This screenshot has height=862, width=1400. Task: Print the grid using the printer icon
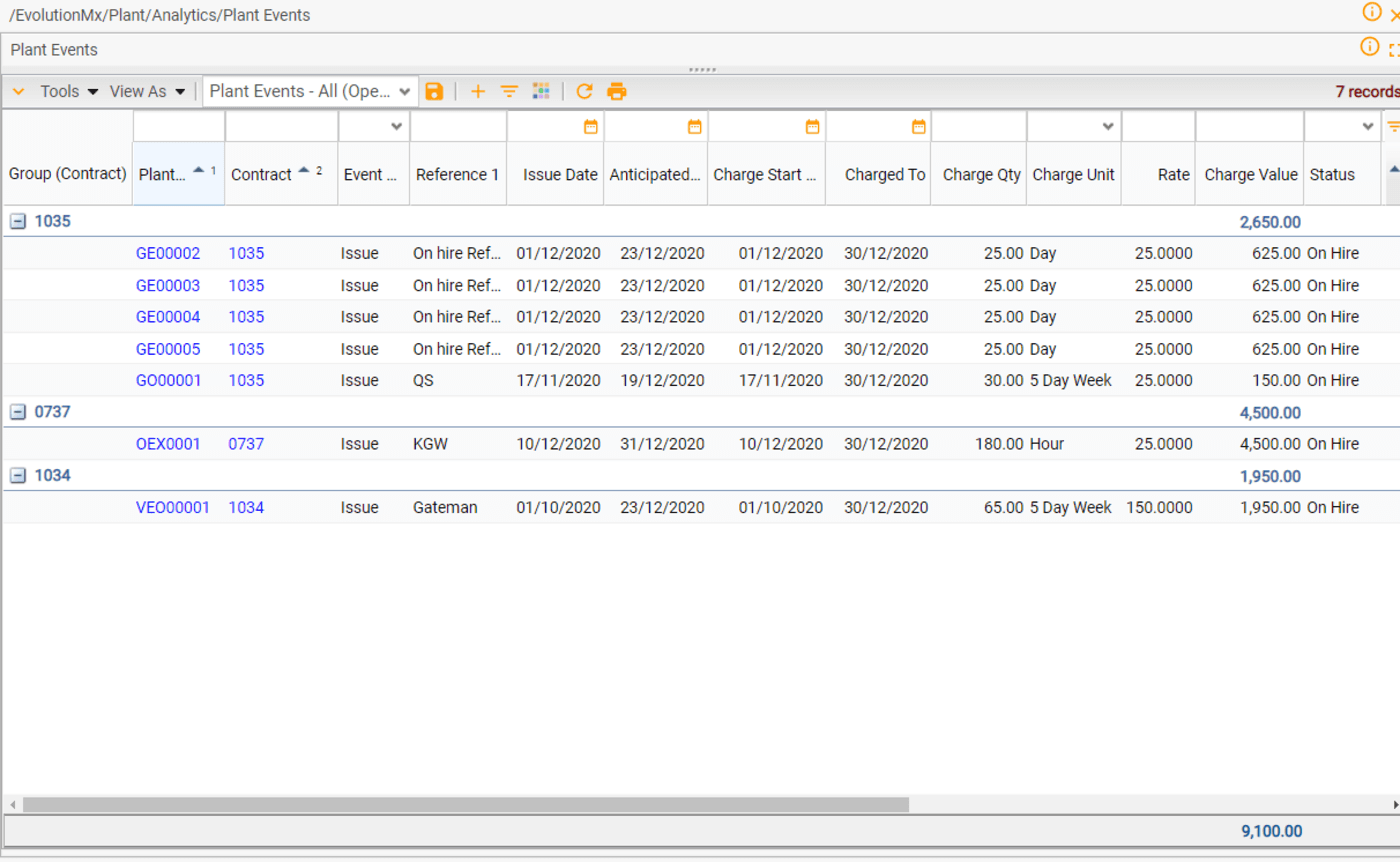[617, 91]
